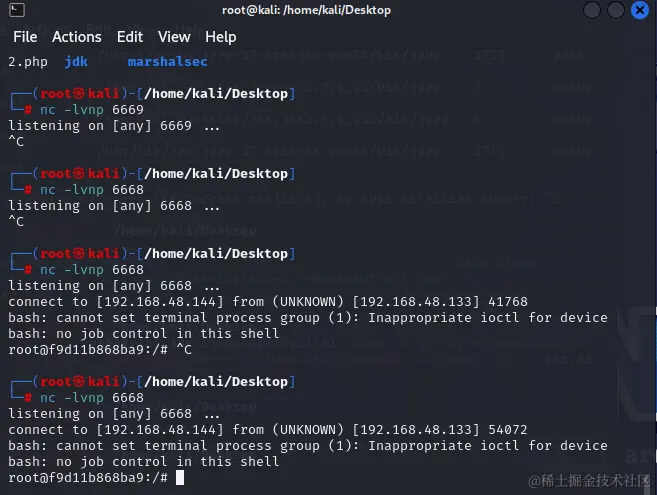Click the final root@f9d11b868ba9 prompt

(x=88, y=478)
